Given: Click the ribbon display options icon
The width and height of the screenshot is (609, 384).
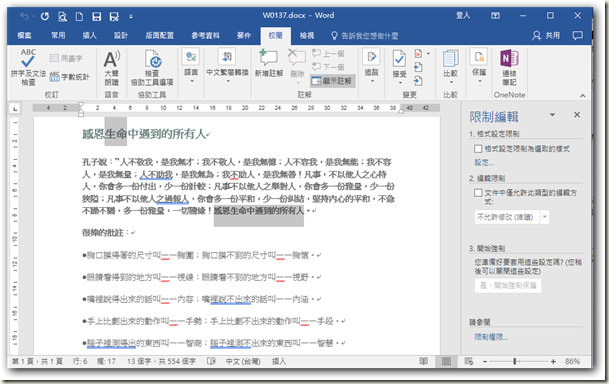Looking at the screenshot, I should coord(495,16).
